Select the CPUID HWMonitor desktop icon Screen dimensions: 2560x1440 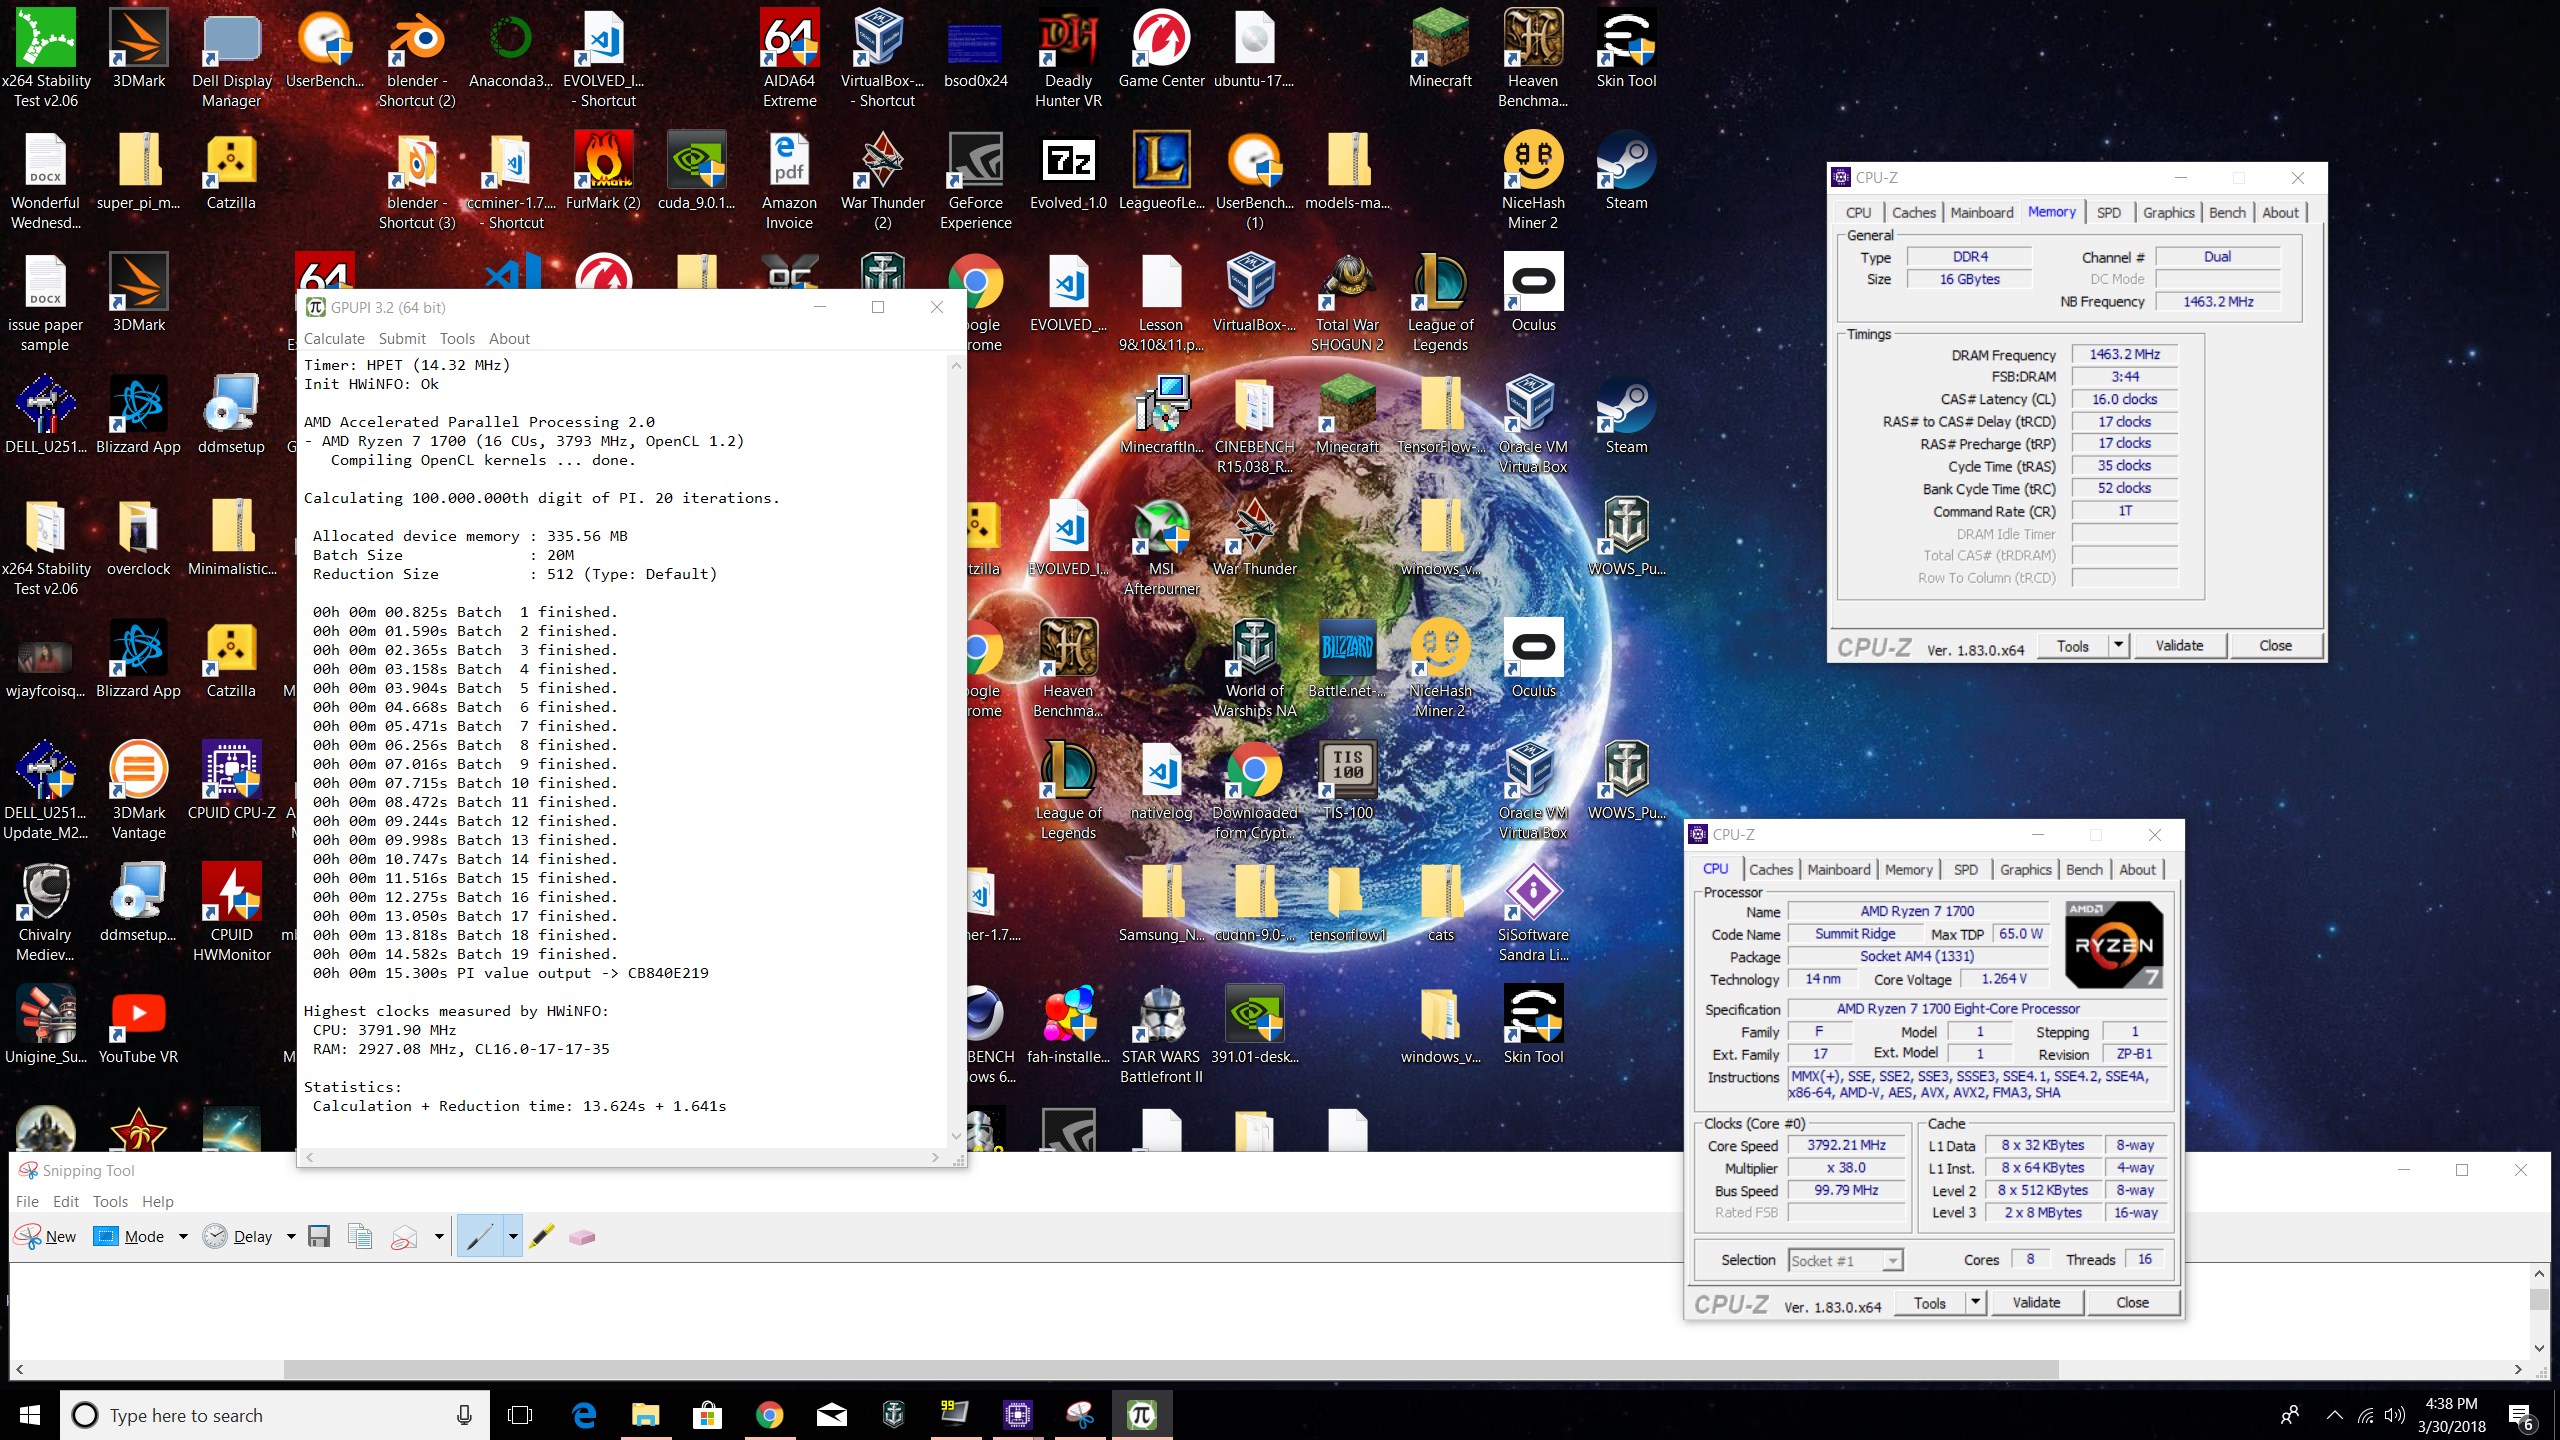click(x=232, y=912)
